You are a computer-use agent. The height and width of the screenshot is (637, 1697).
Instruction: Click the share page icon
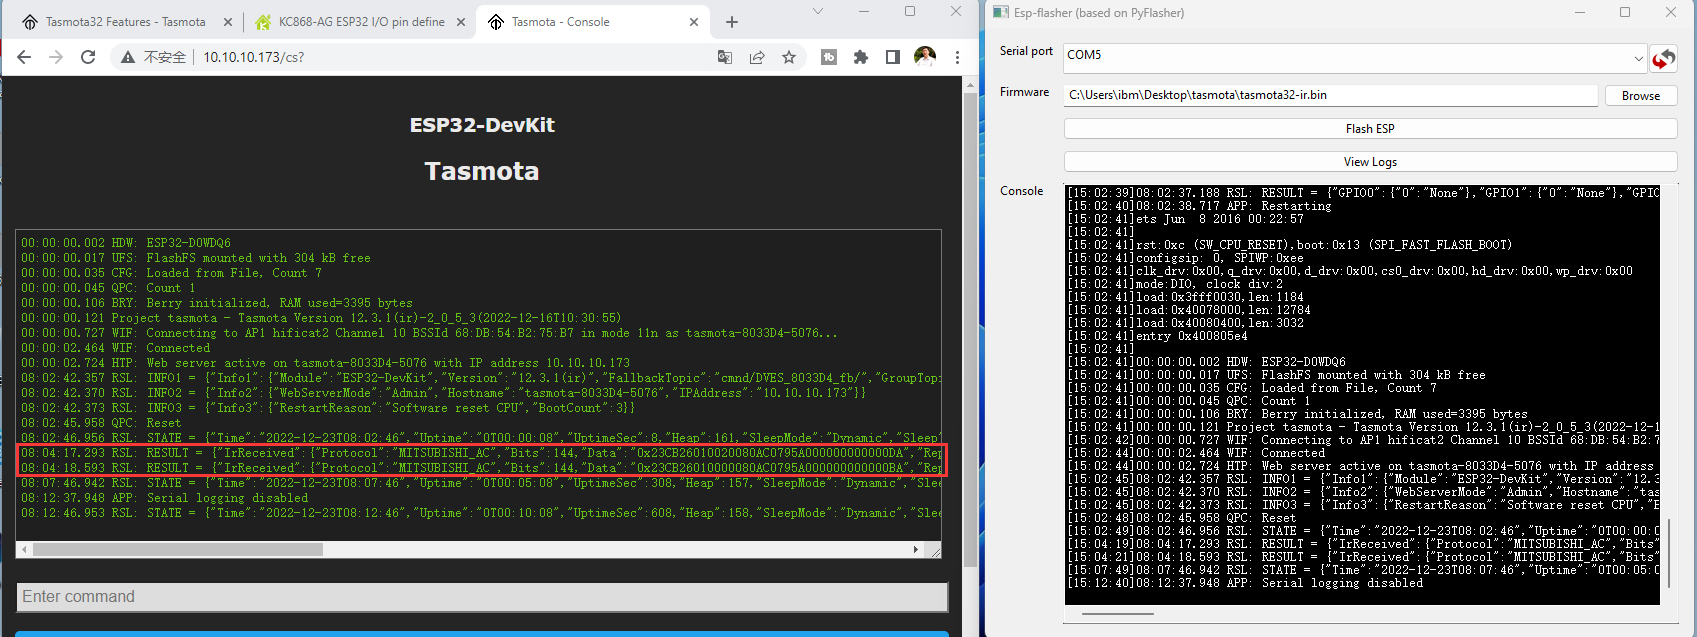(757, 57)
